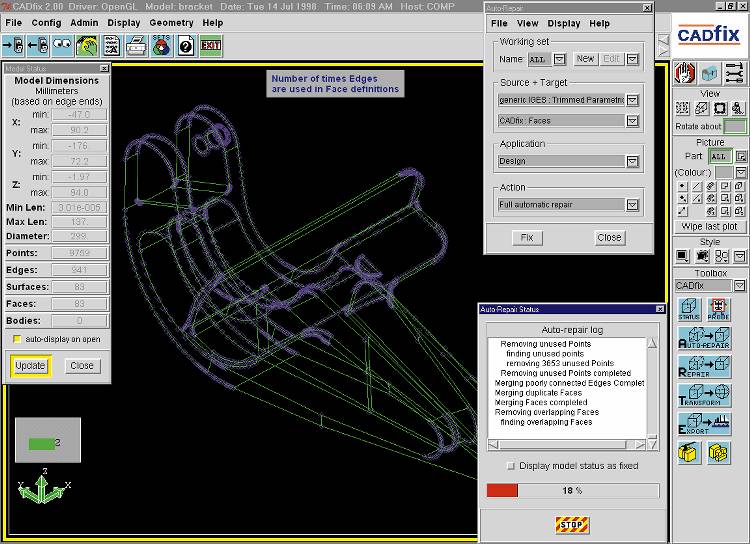Click the log scroll up arrow
This screenshot has height=544, width=750.
click(x=652, y=343)
